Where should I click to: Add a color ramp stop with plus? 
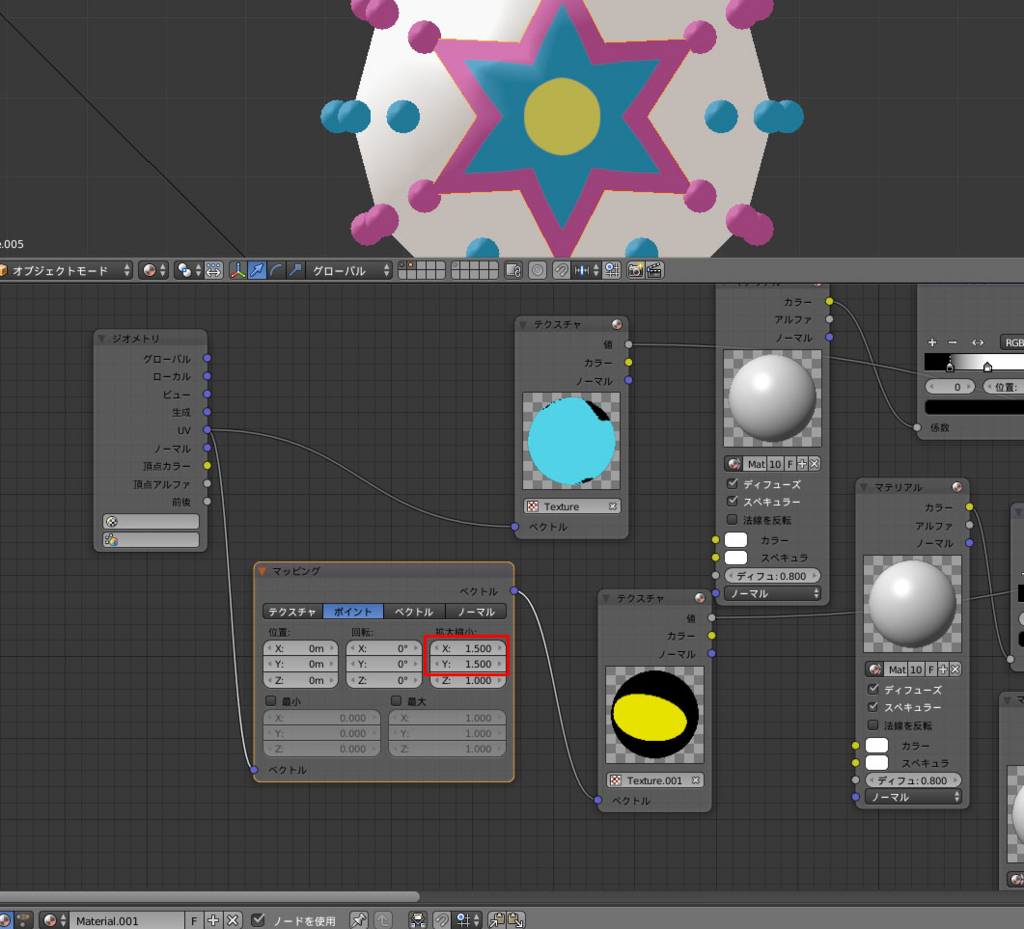coord(932,342)
